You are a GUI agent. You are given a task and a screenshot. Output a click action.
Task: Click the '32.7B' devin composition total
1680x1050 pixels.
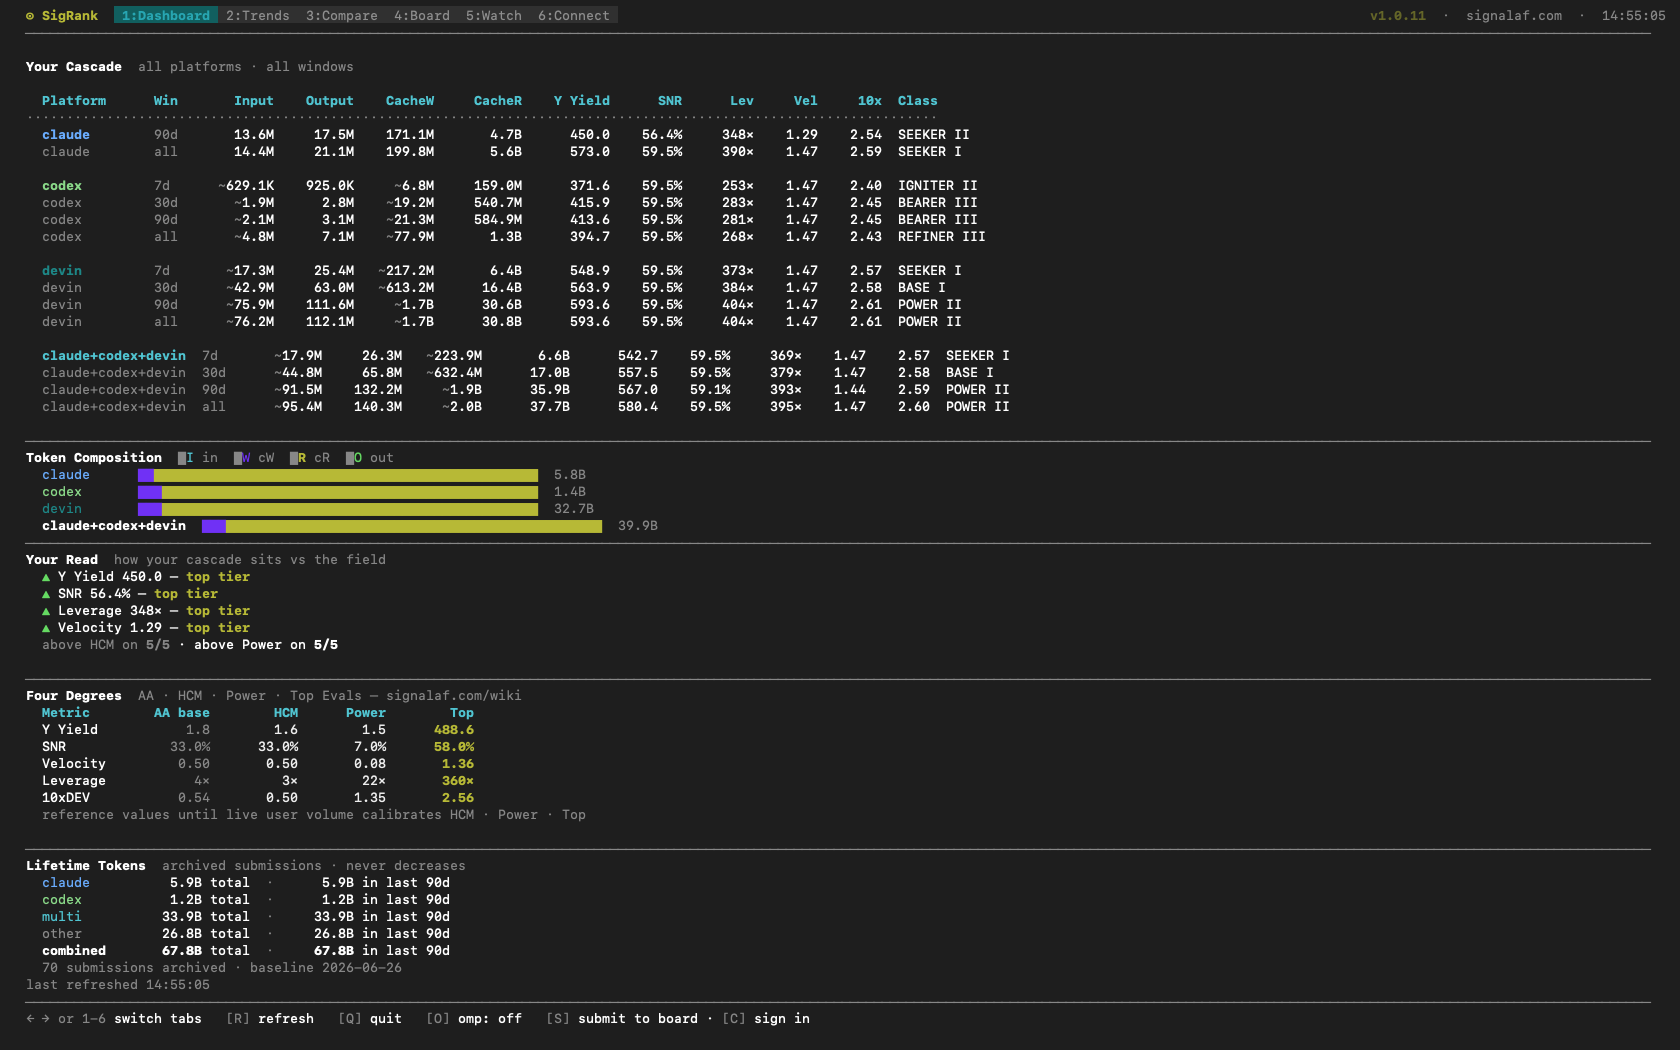click(x=574, y=509)
